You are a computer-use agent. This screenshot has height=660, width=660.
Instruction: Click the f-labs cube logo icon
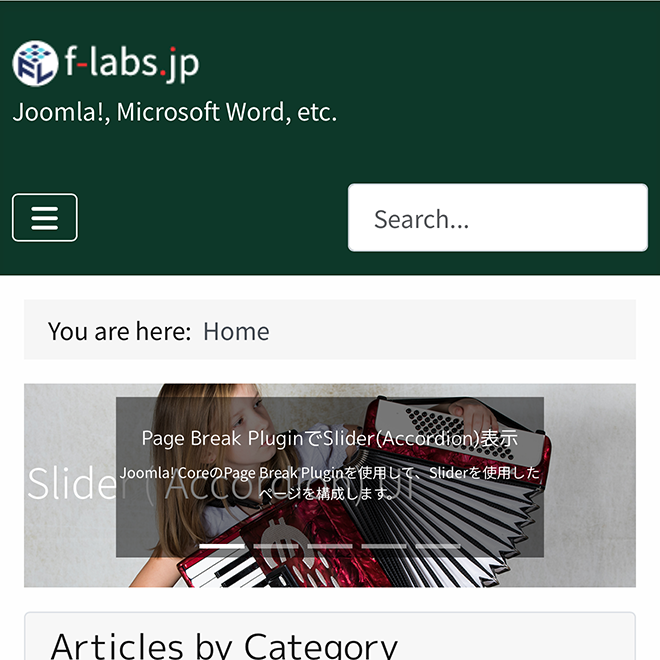35,64
